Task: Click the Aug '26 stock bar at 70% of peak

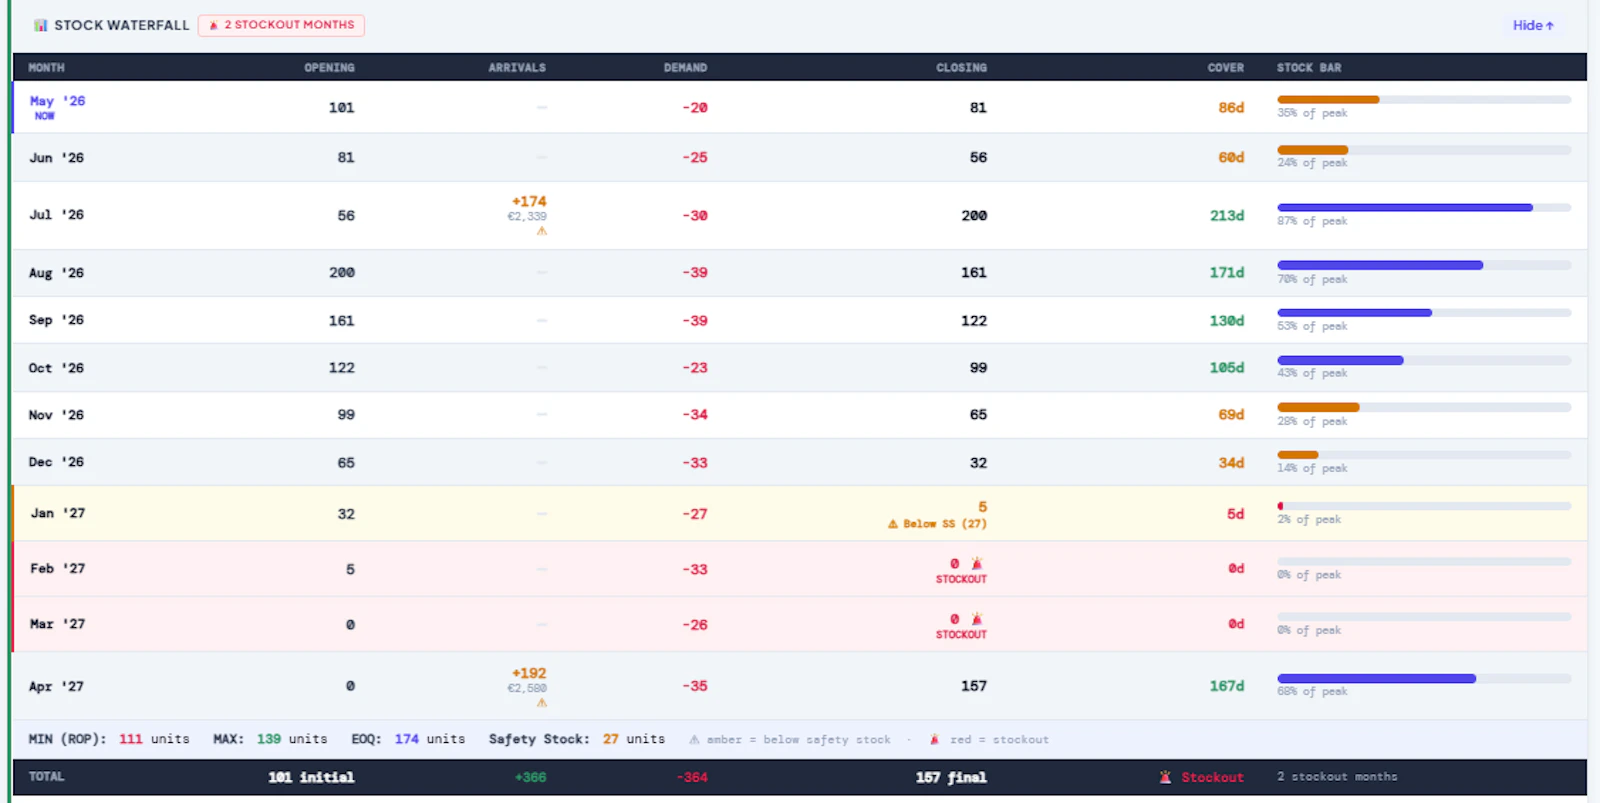Action: [x=1424, y=265]
